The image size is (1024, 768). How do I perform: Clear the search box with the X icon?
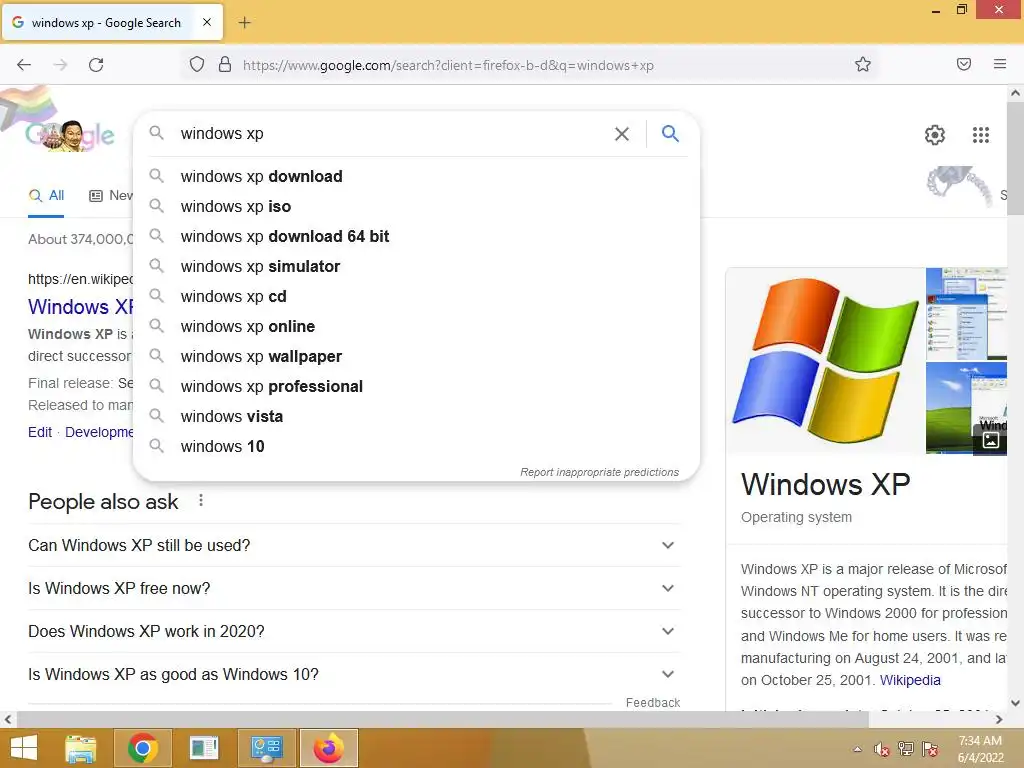click(x=622, y=134)
